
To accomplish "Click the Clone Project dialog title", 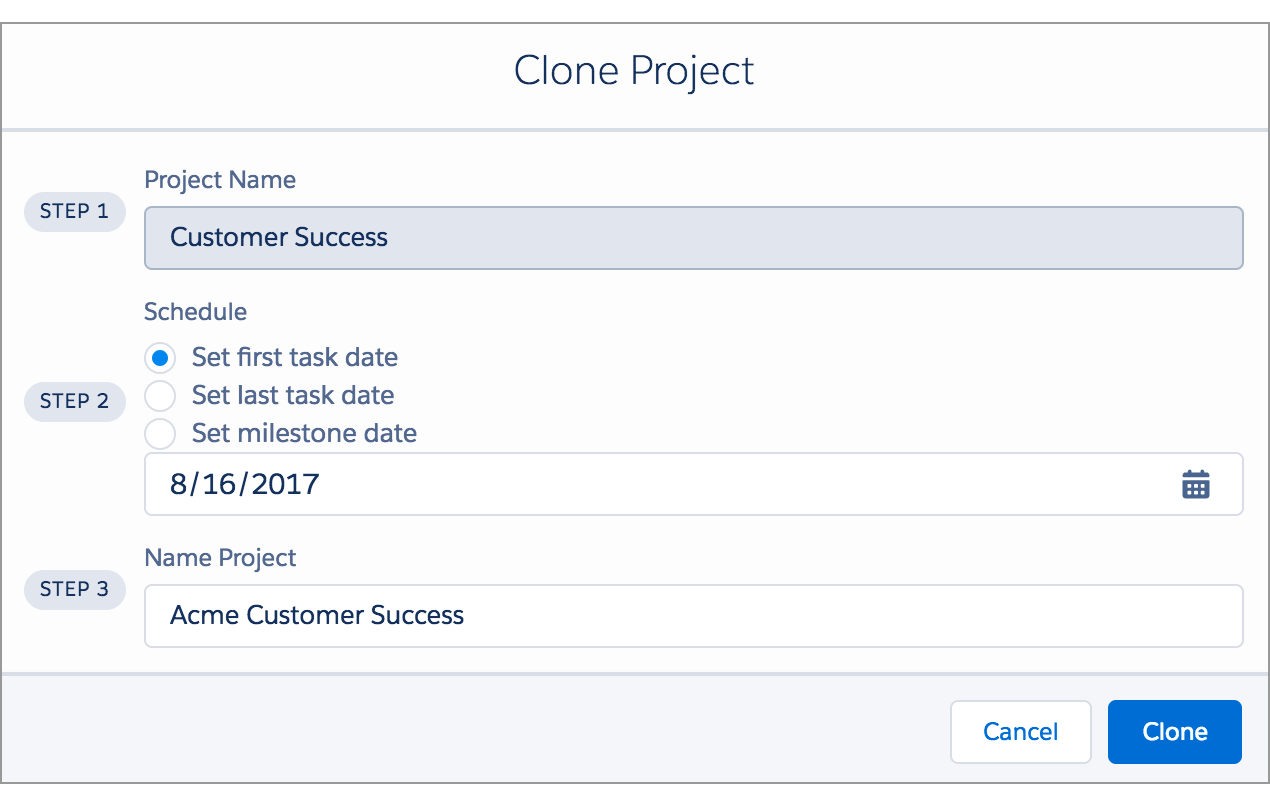I will tap(634, 70).
